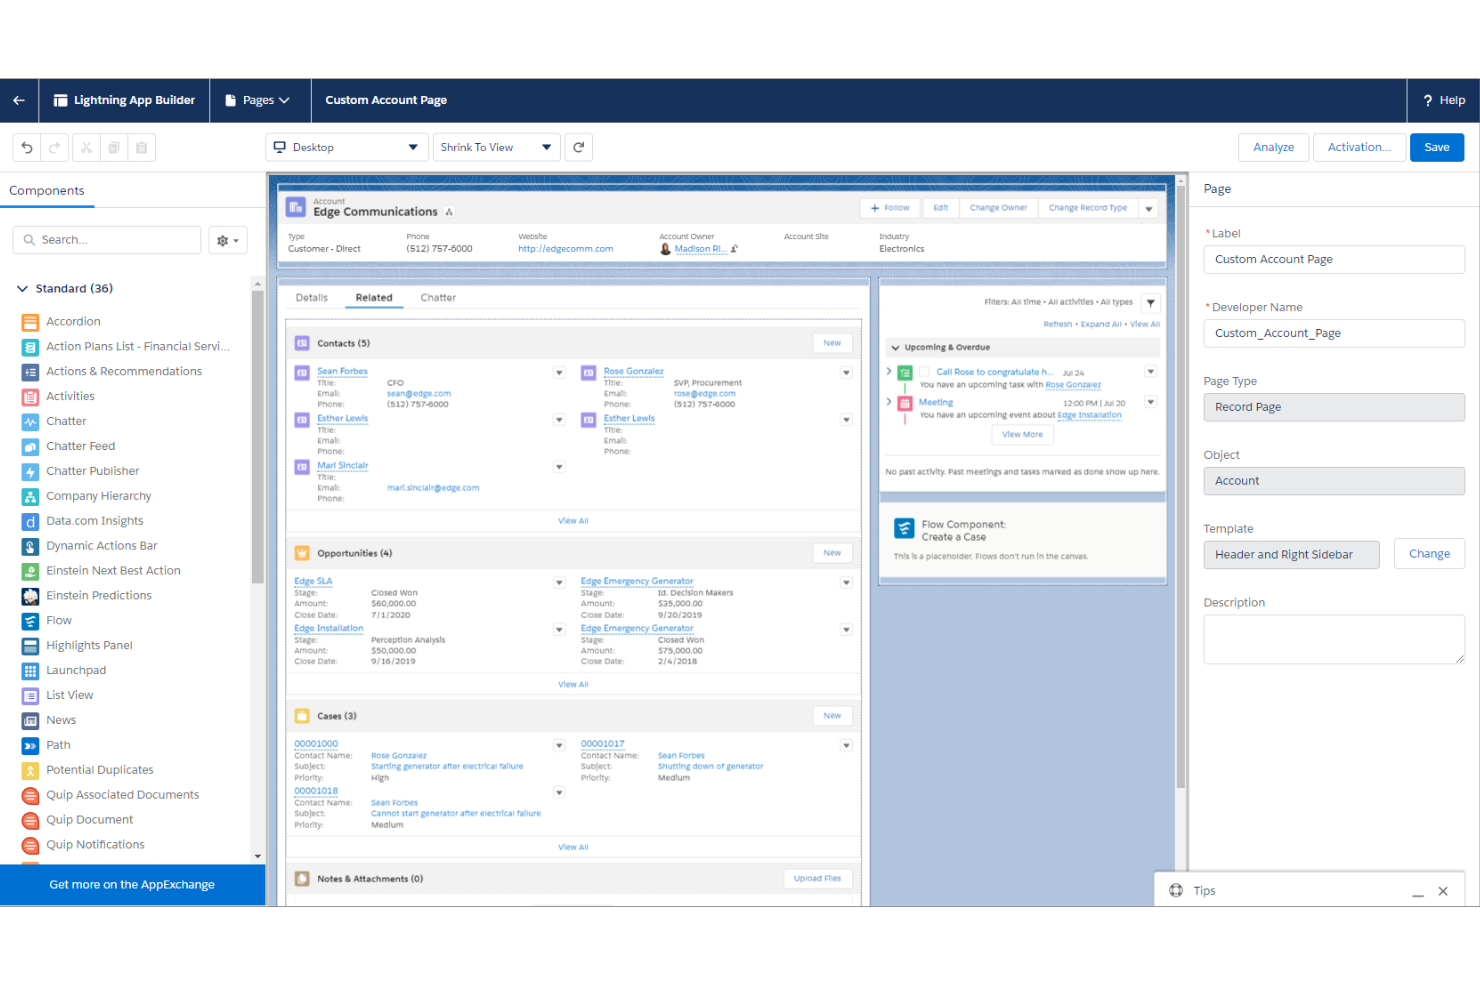Click the redo icon
This screenshot has width=1480, height=987.
coord(55,147)
